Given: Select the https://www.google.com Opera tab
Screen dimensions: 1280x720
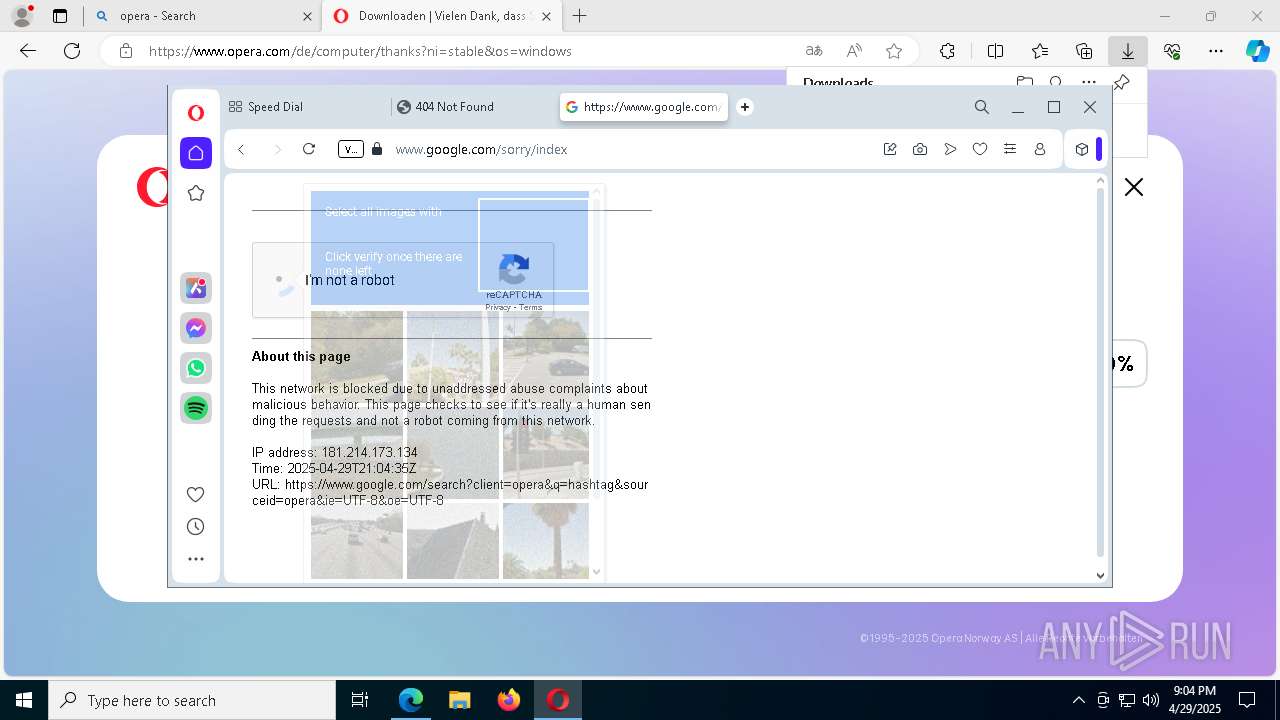Looking at the screenshot, I should (x=644, y=107).
